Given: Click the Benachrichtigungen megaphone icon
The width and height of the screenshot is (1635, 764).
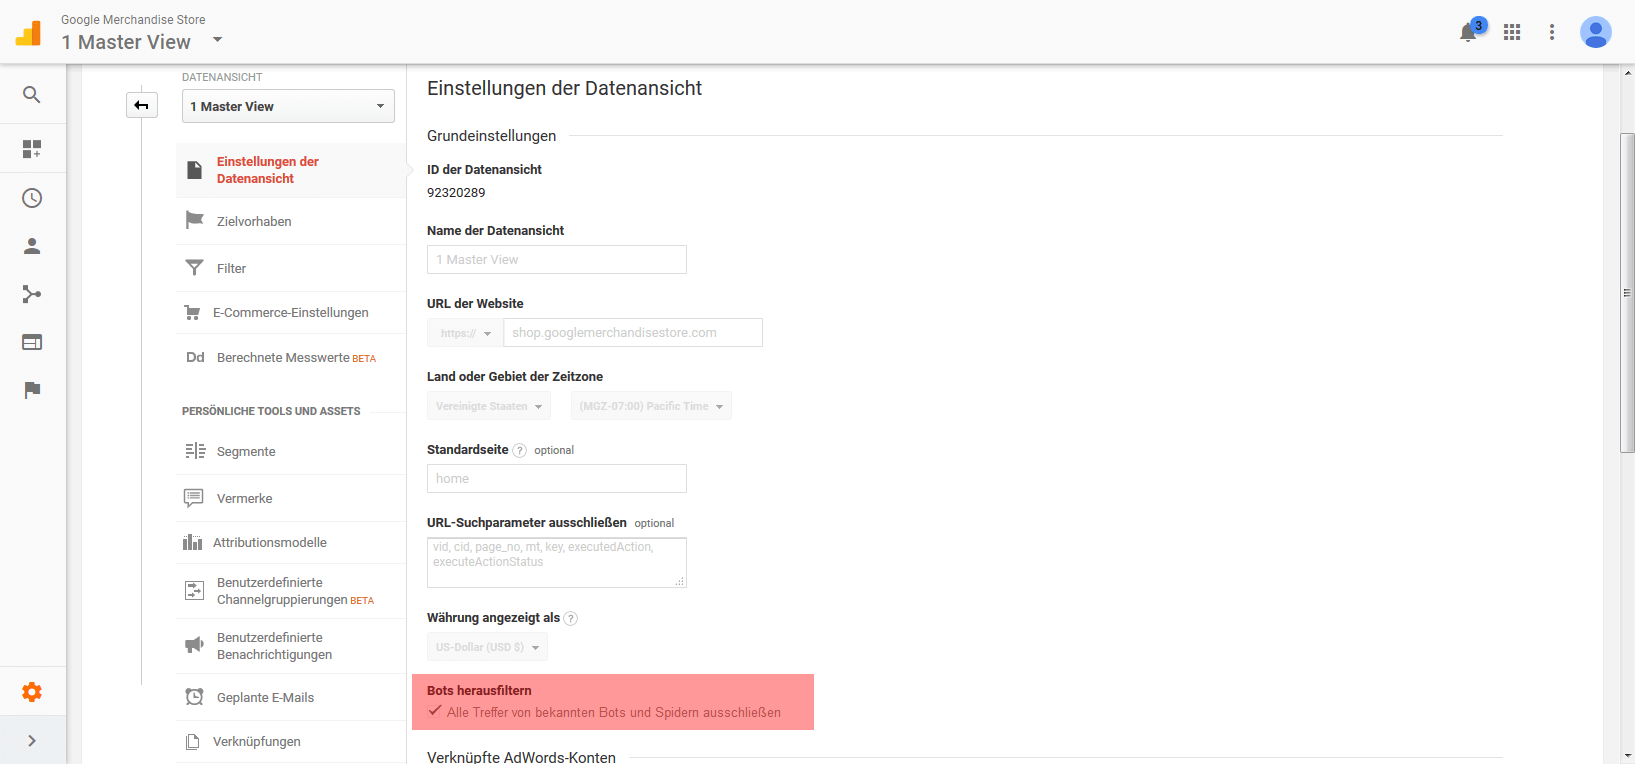Looking at the screenshot, I should click(x=194, y=645).
